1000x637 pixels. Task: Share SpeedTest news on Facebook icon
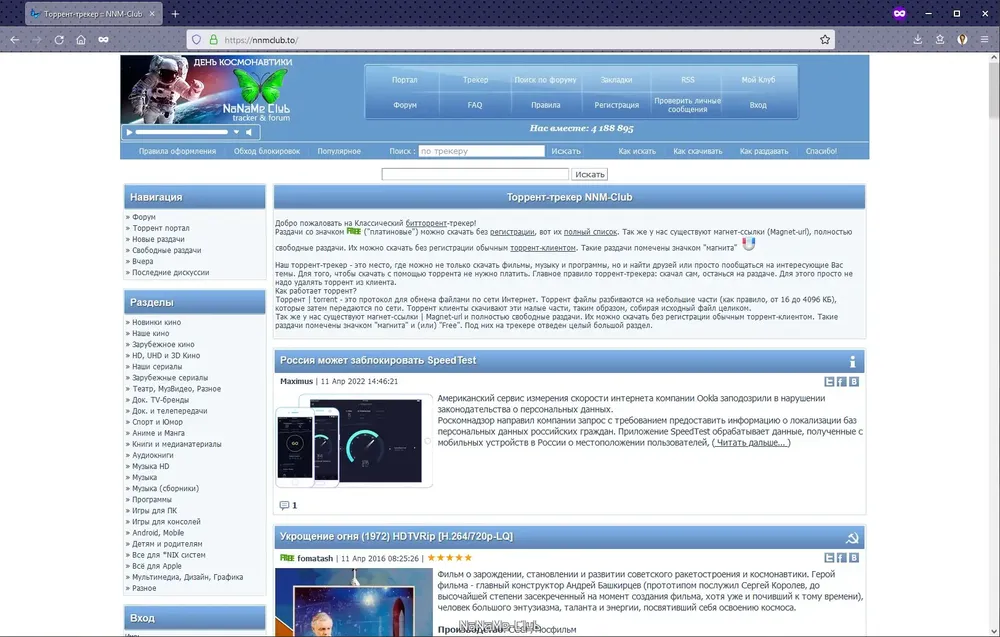point(841,381)
